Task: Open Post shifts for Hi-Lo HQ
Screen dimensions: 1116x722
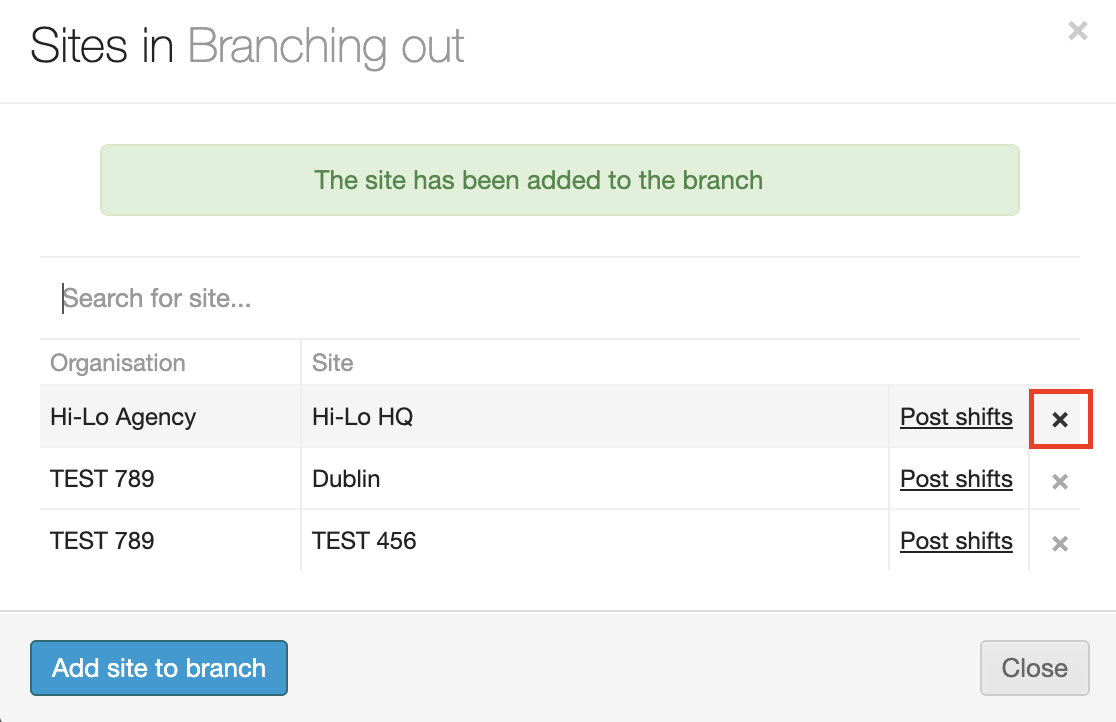Action: pos(956,417)
